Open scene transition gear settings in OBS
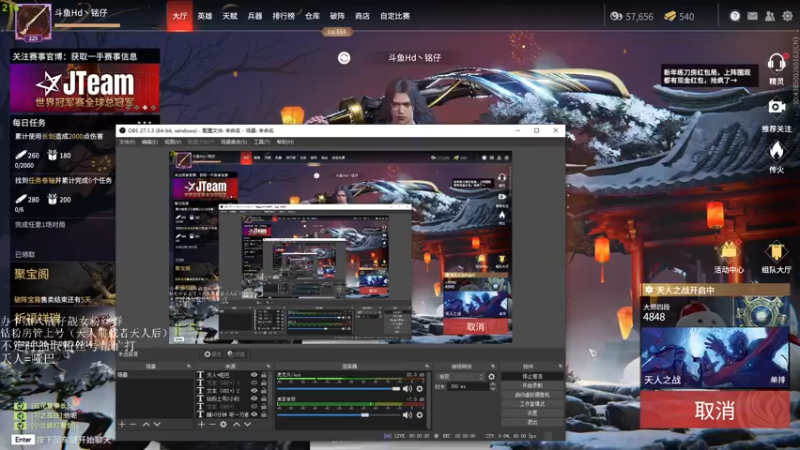Screen dimensions: 800x450 [491, 377]
